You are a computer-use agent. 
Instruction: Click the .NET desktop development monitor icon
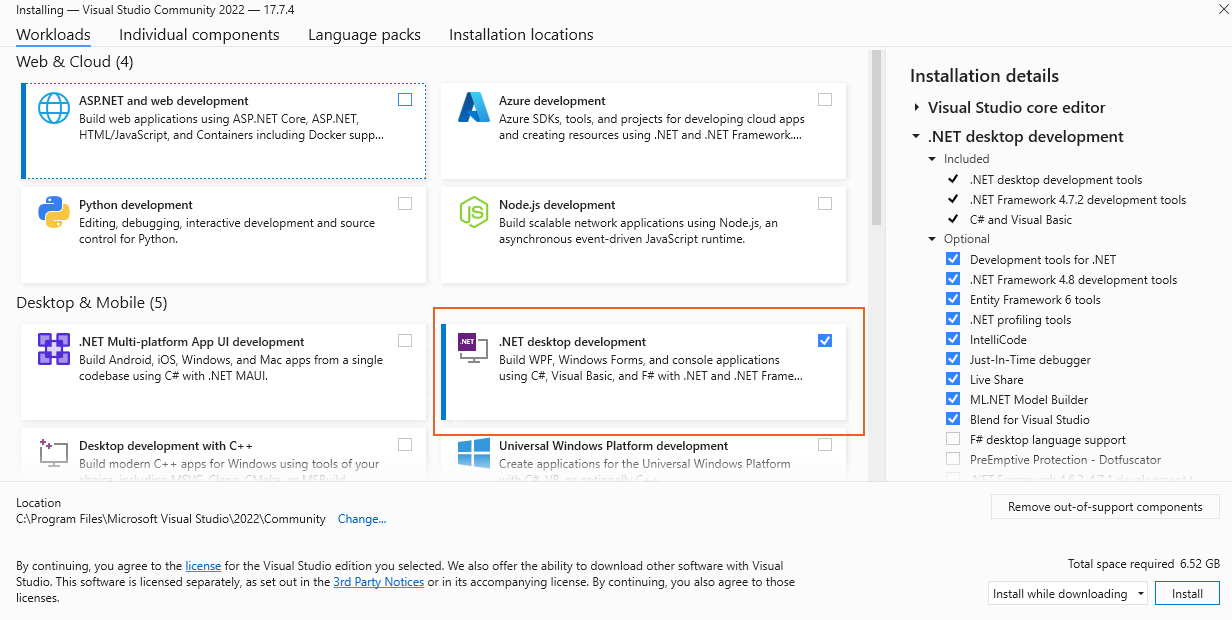[473, 348]
